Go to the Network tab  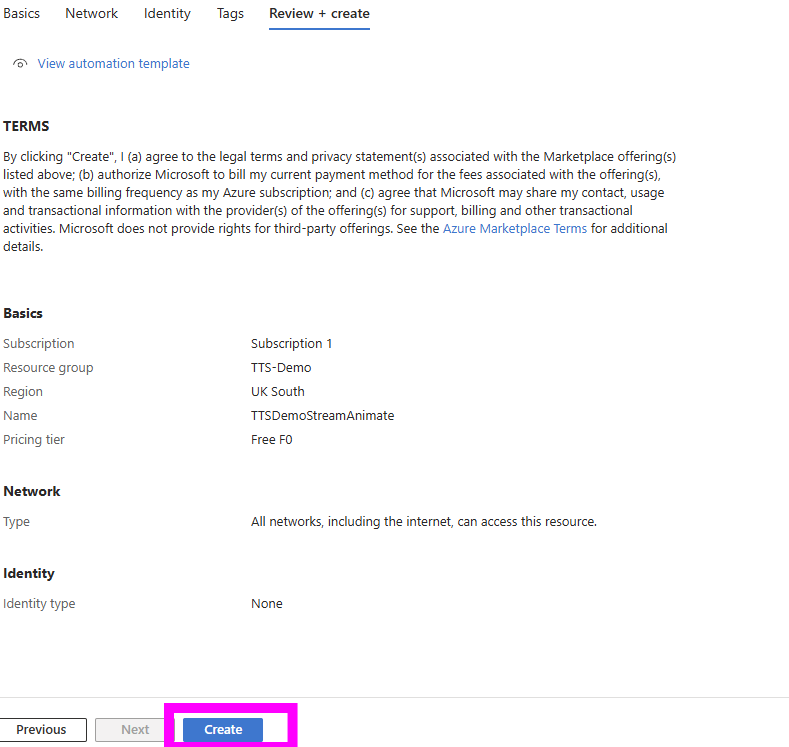pos(91,14)
